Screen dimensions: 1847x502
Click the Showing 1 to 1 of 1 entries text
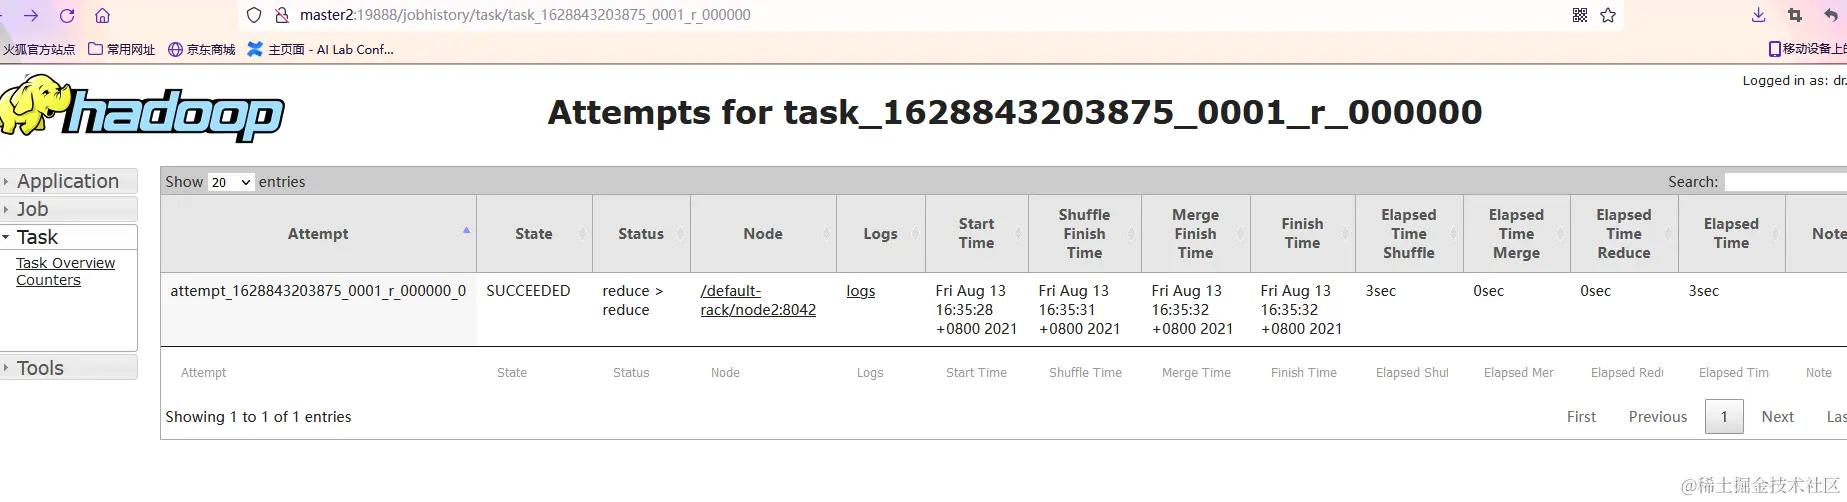pyautogui.click(x=258, y=417)
